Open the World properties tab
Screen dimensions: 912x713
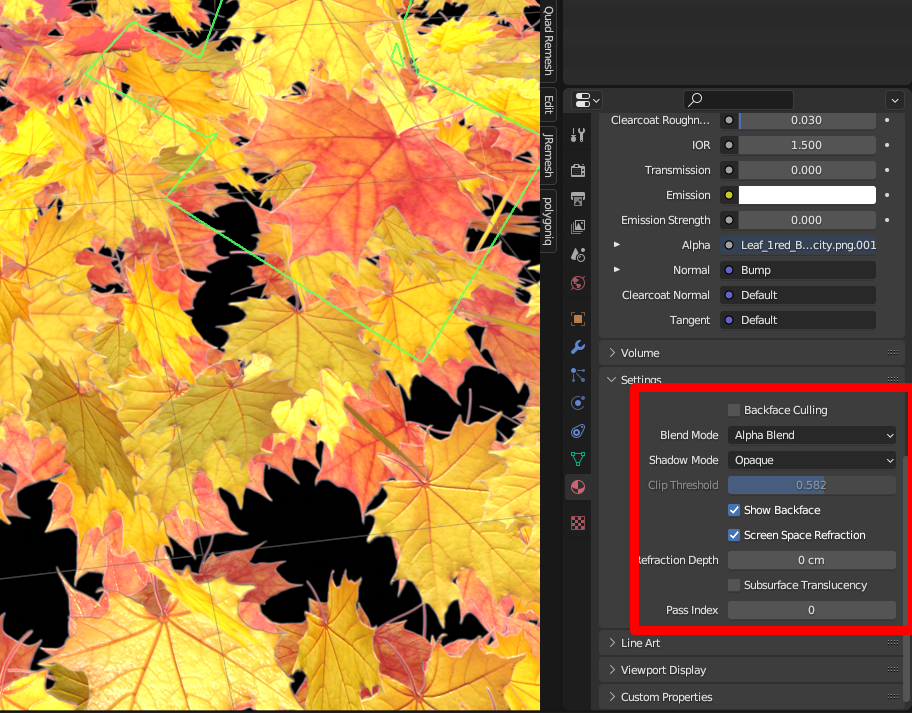577,283
